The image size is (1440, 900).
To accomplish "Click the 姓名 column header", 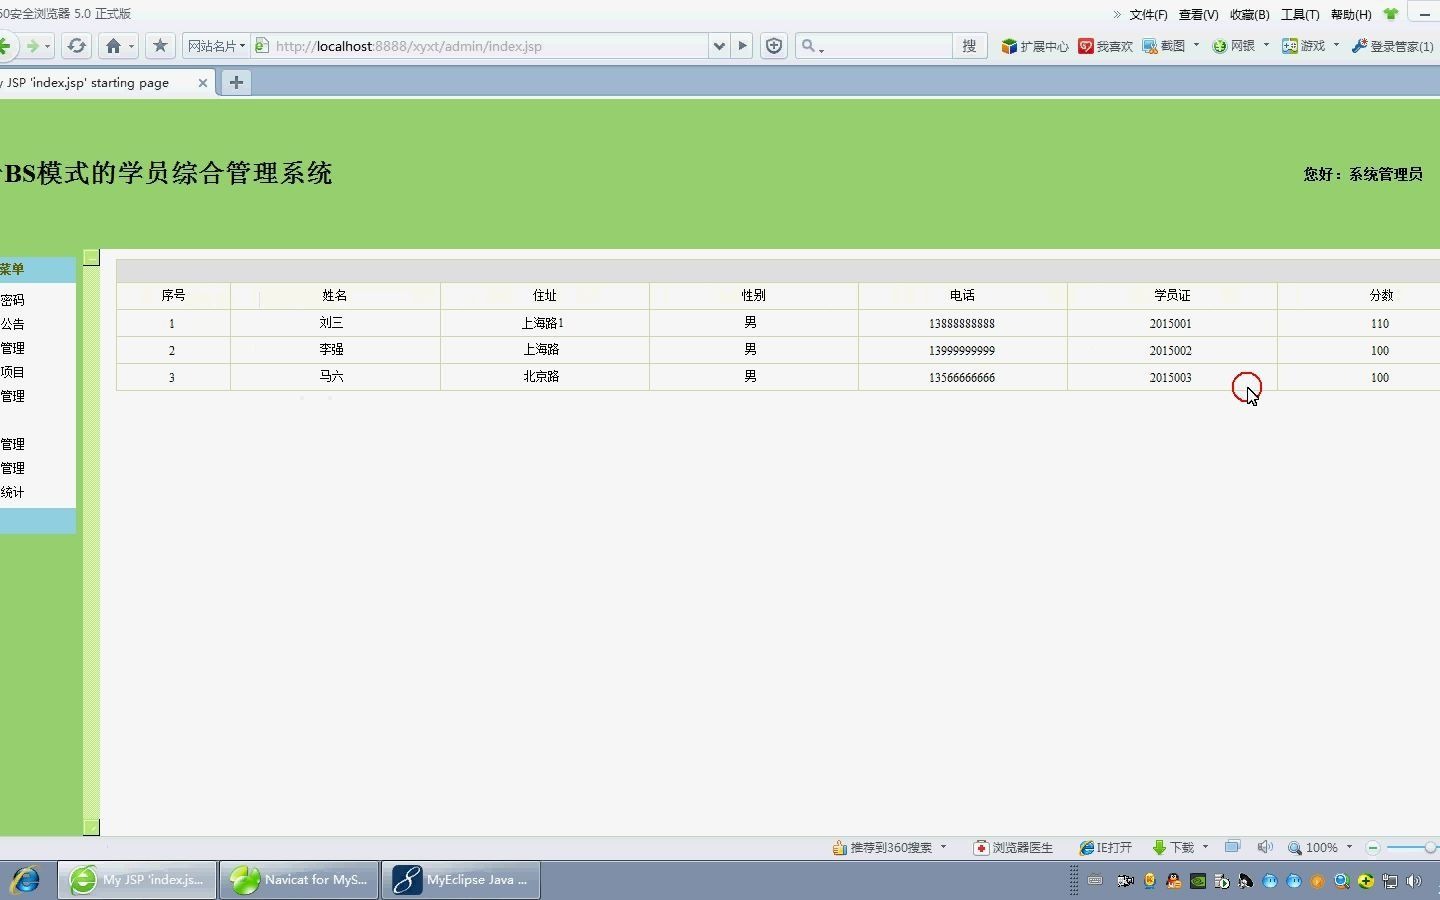I will click(335, 296).
